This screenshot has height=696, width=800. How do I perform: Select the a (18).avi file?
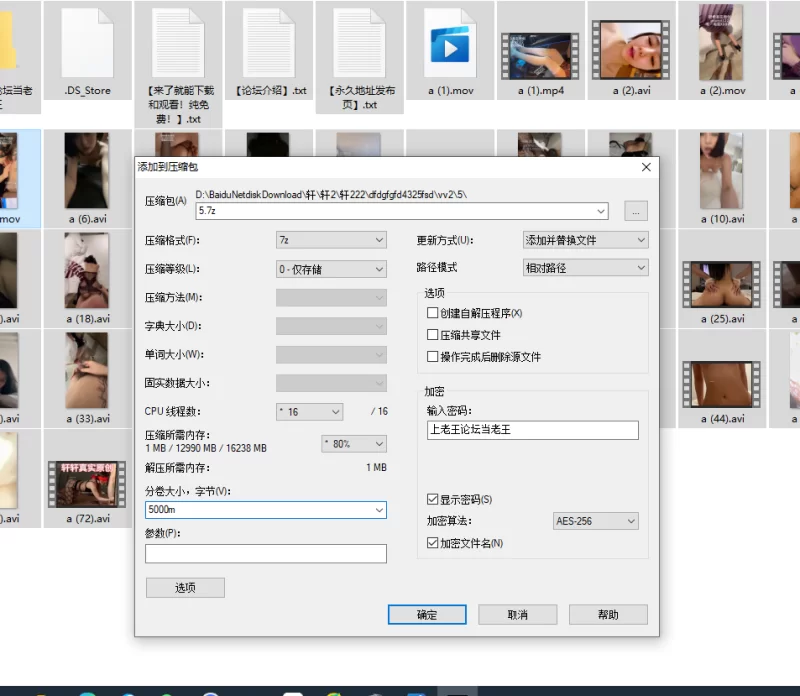(x=87, y=279)
